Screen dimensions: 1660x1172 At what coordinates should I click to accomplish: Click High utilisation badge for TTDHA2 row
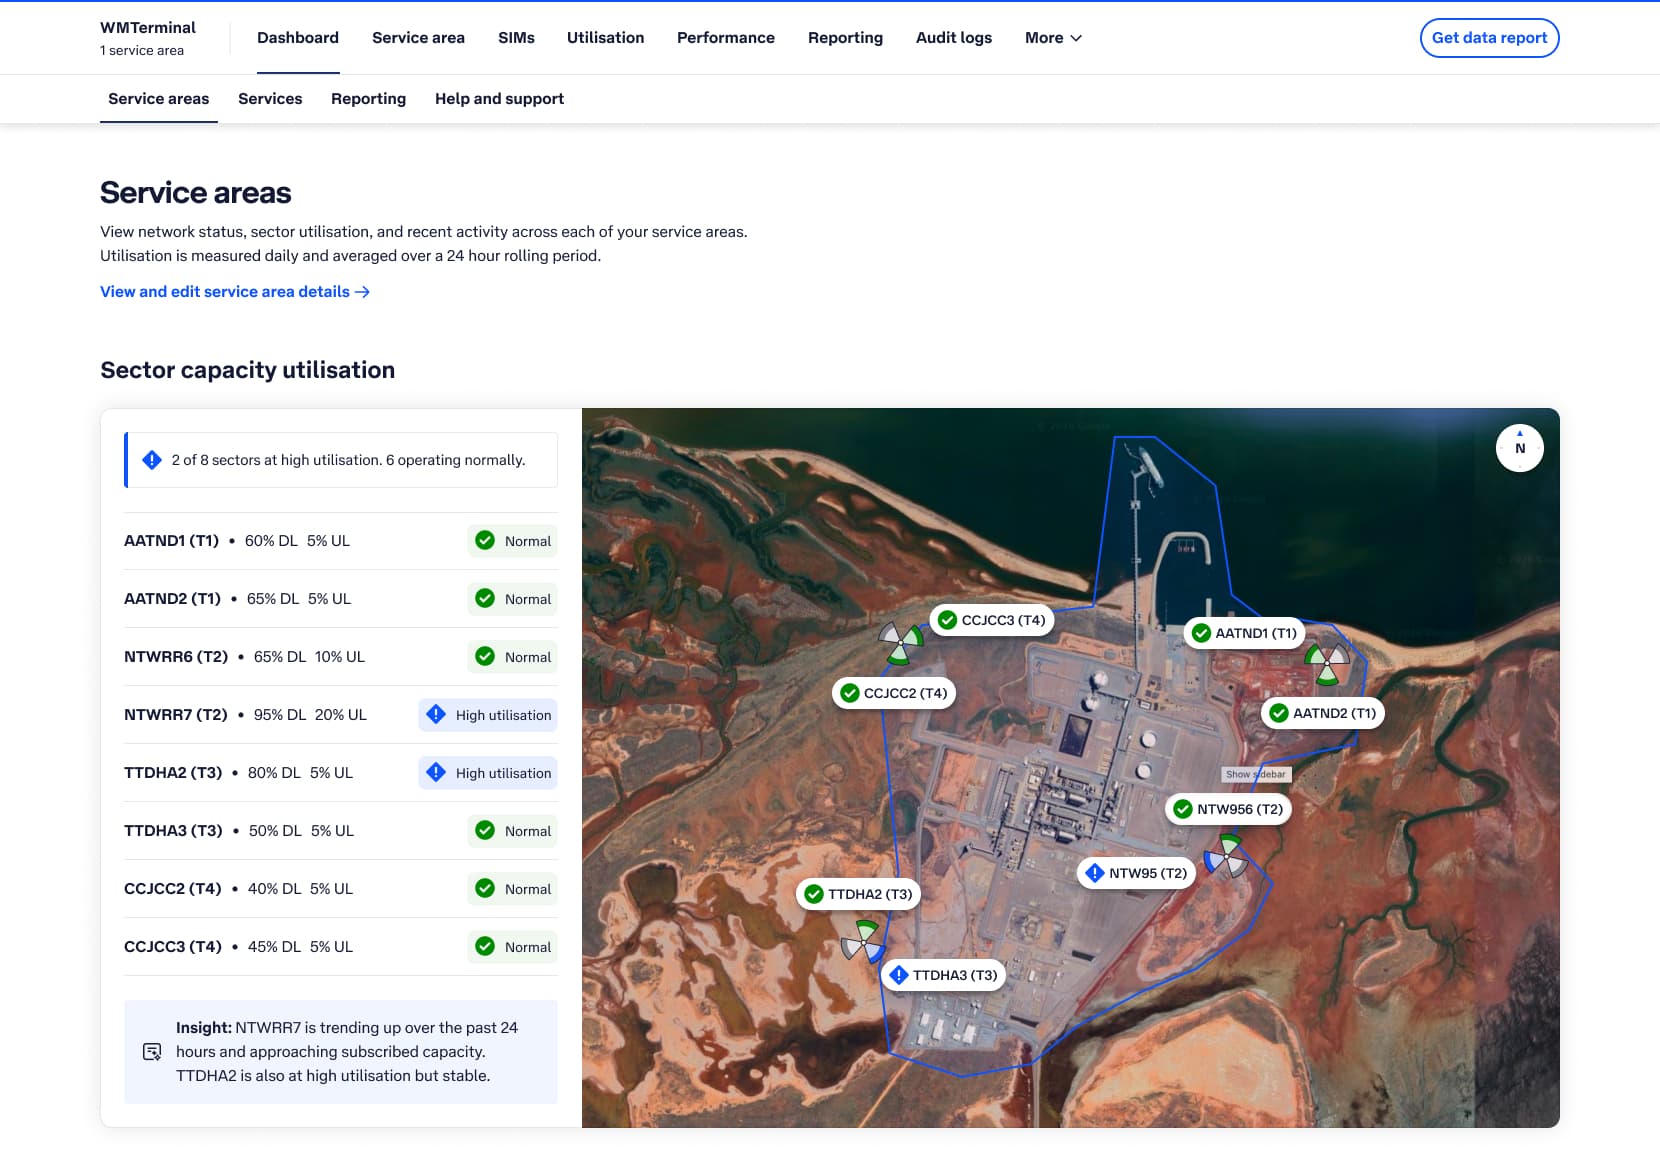tap(488, 773)
